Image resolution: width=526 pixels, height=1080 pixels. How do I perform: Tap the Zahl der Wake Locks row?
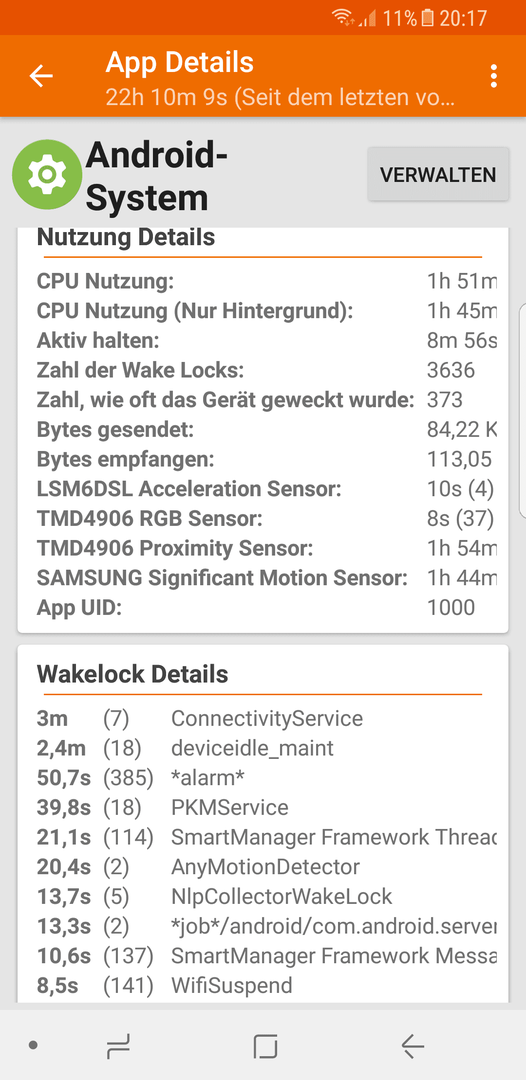point(266,370)
